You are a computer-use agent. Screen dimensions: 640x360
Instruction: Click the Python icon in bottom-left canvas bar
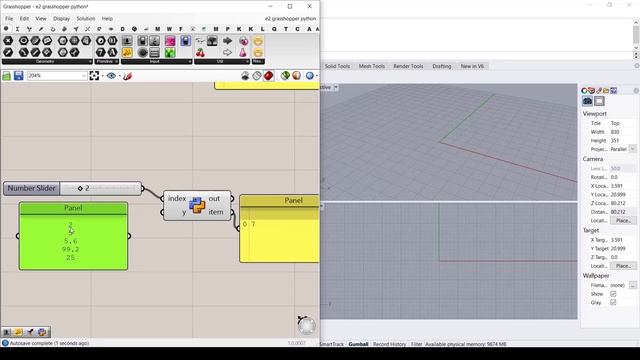42,332
